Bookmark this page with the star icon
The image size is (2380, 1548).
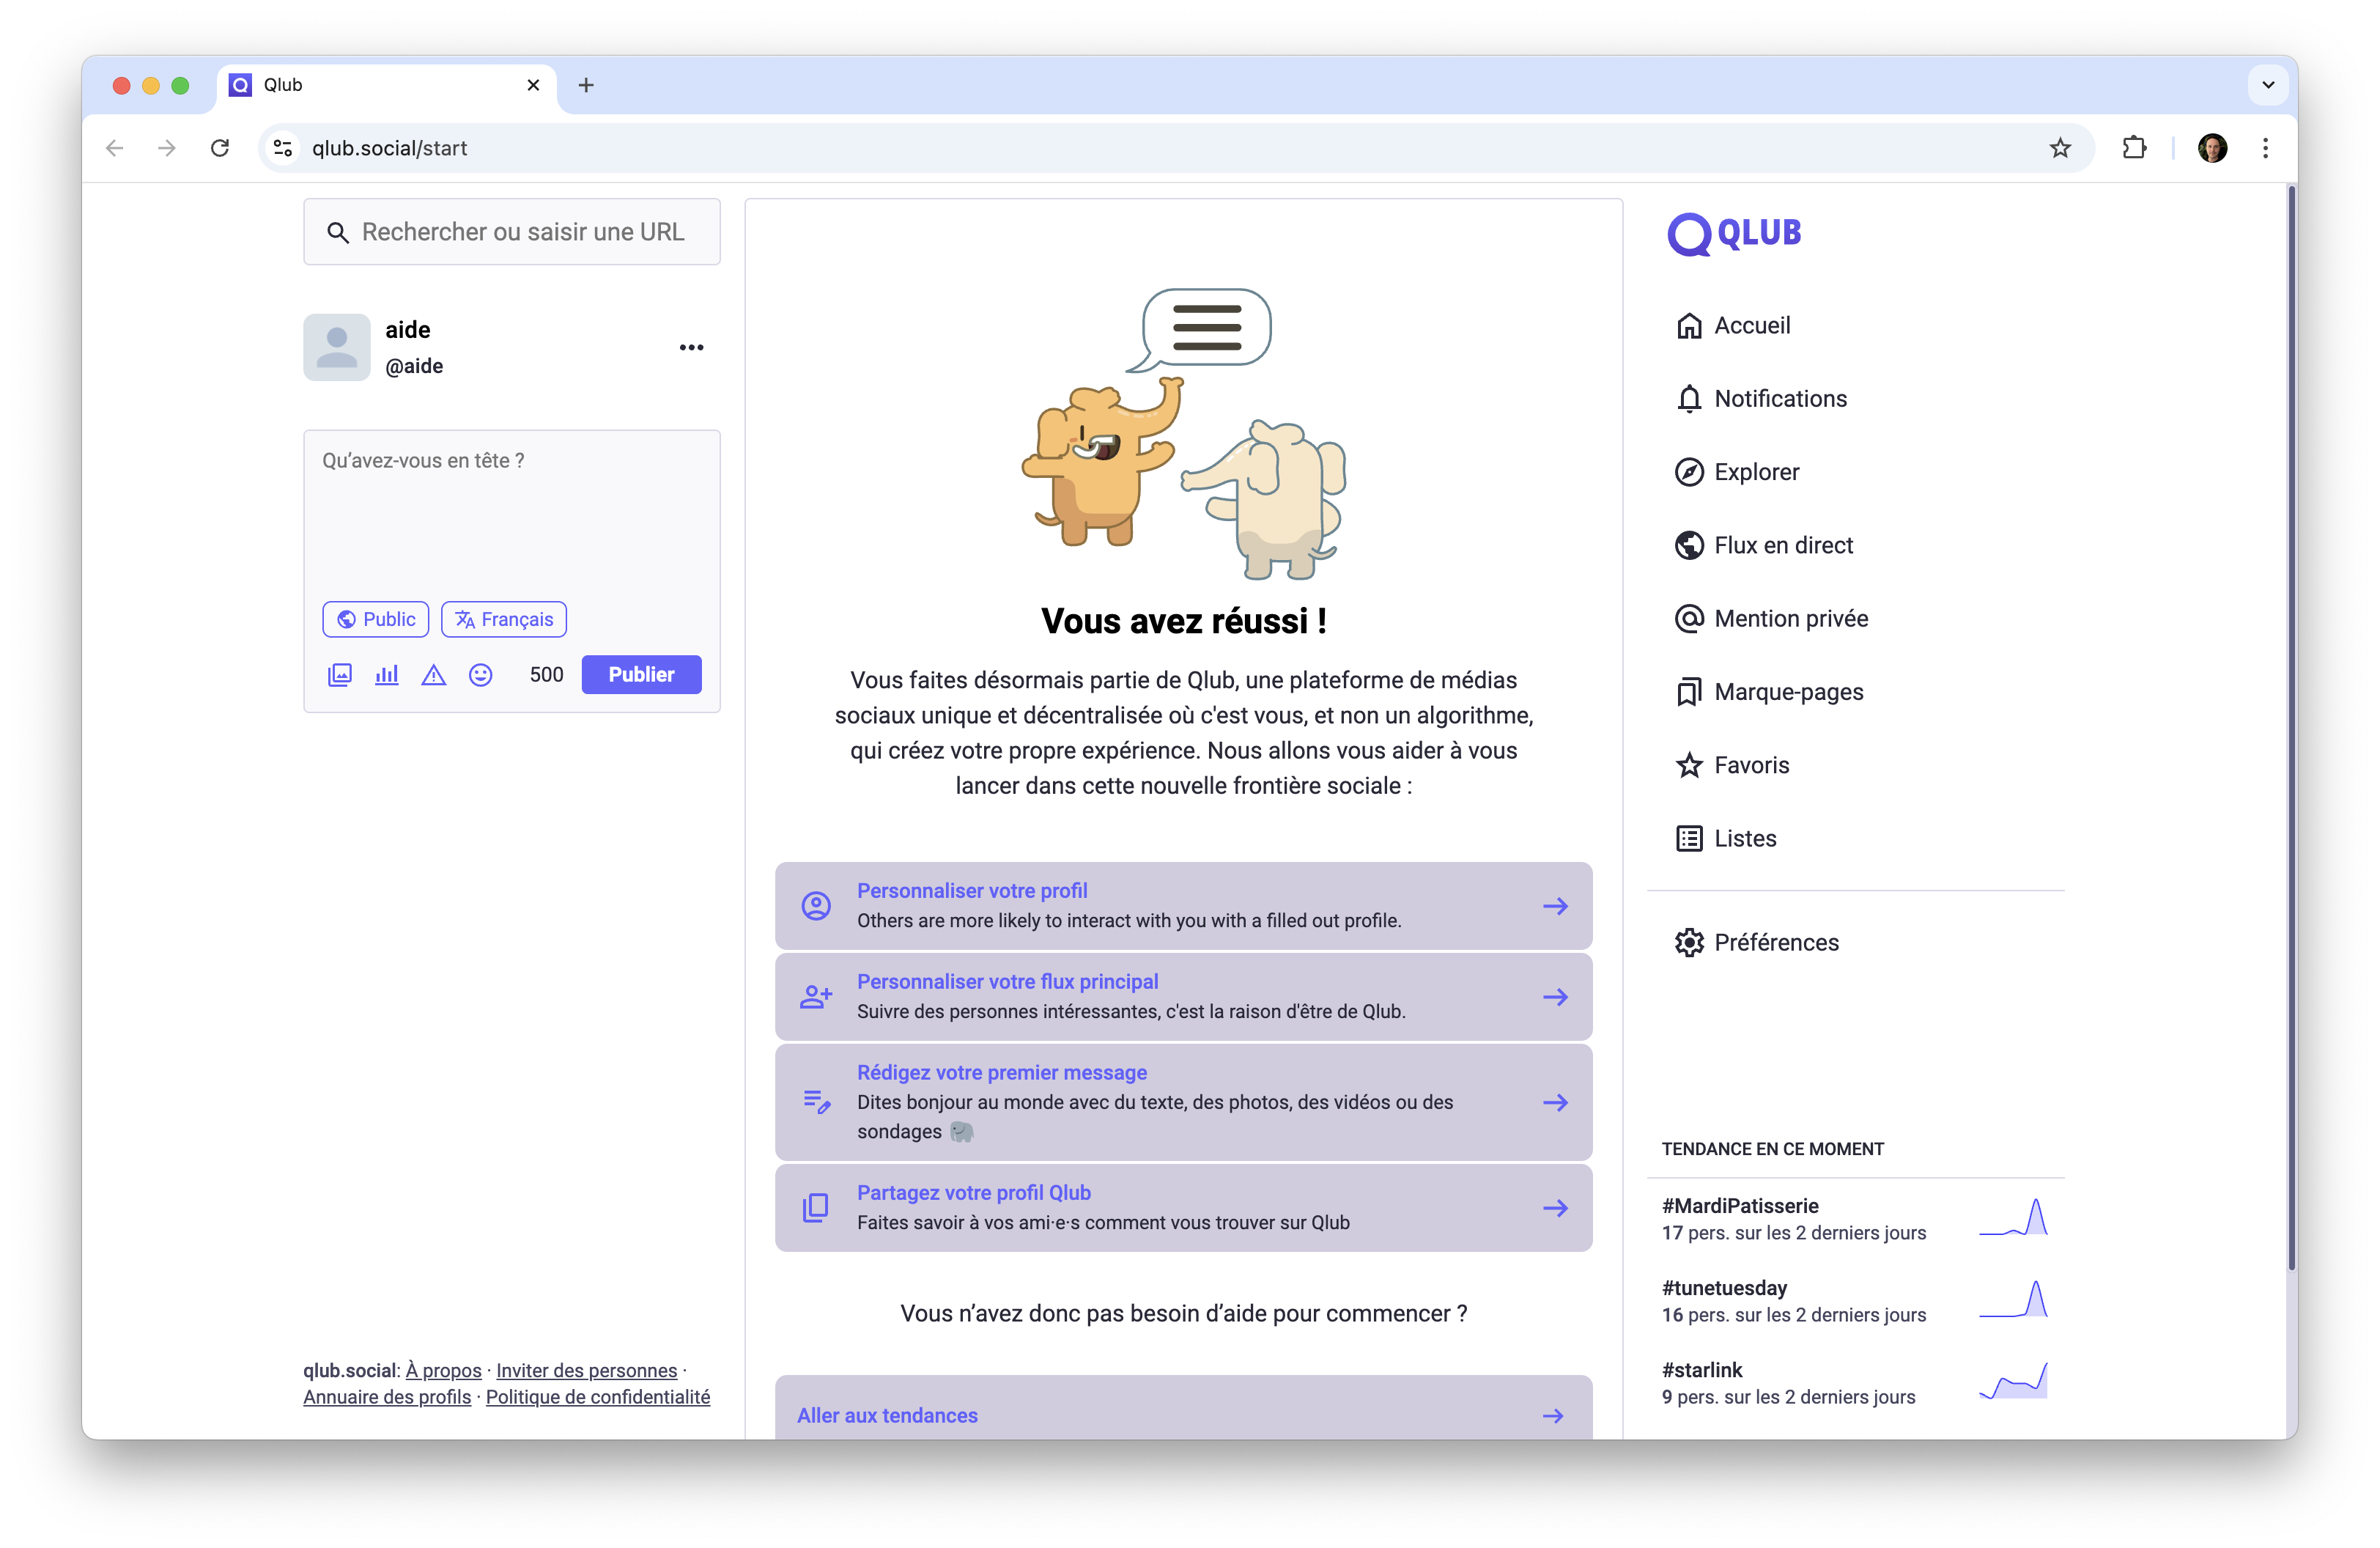click(x=2060, y=149)
